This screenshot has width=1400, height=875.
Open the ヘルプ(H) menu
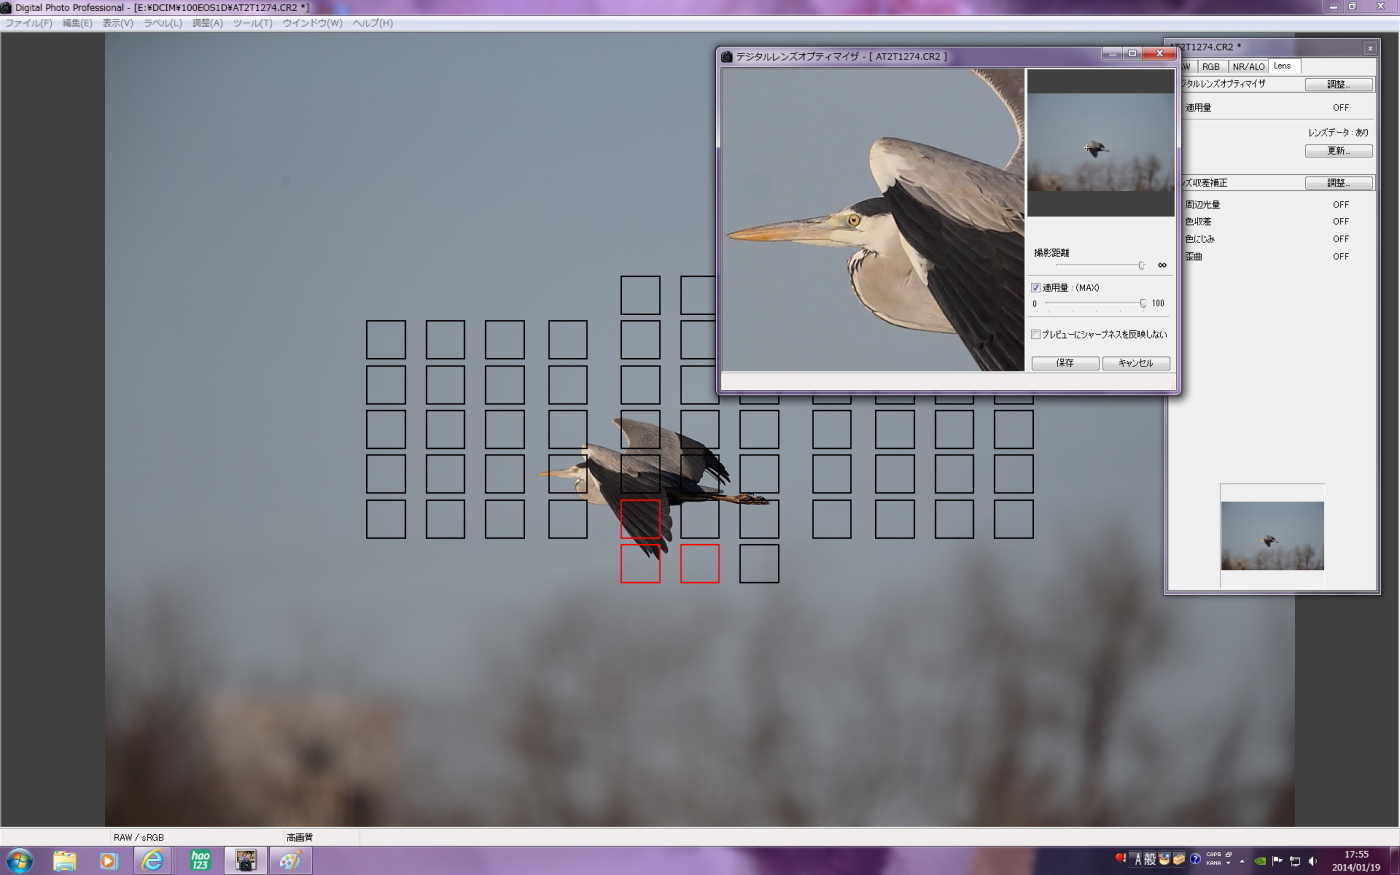(x=372, y=23)
